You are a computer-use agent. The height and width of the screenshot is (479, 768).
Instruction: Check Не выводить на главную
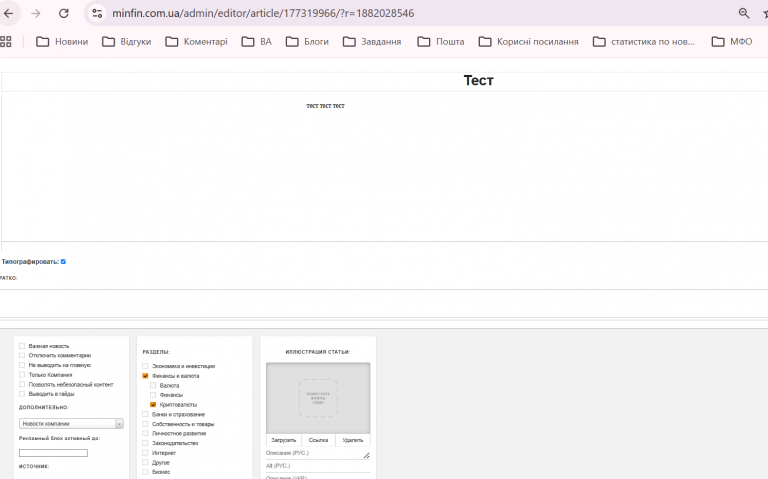(22, 365)
